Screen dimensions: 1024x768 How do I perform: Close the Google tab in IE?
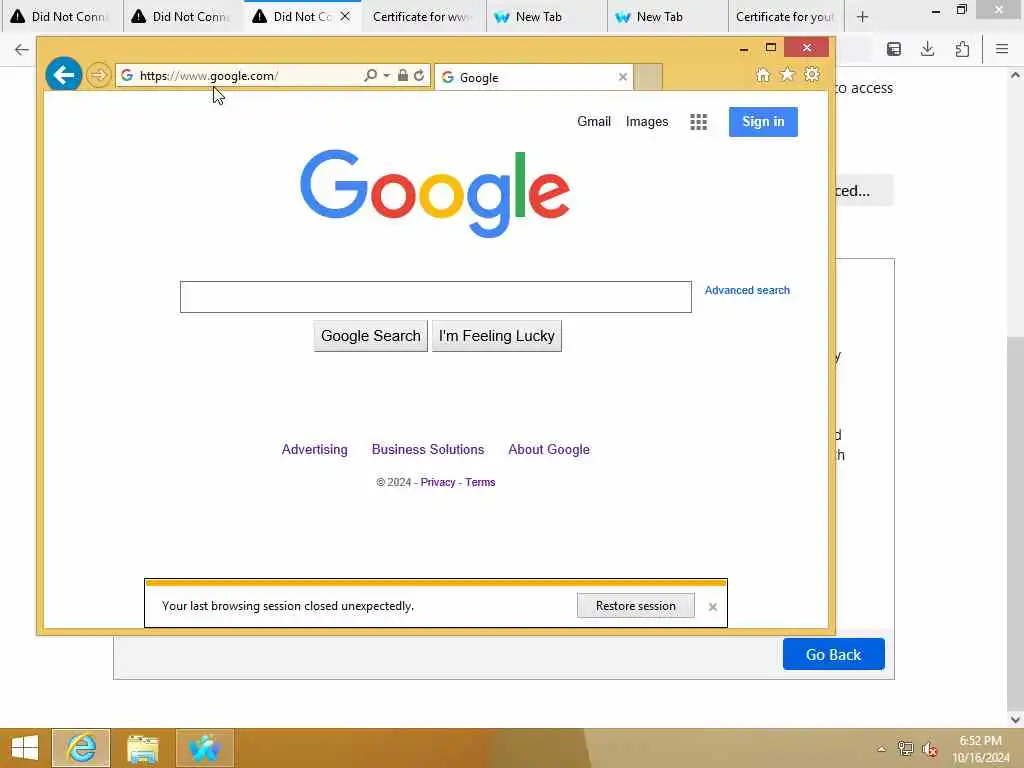point(623,77)
